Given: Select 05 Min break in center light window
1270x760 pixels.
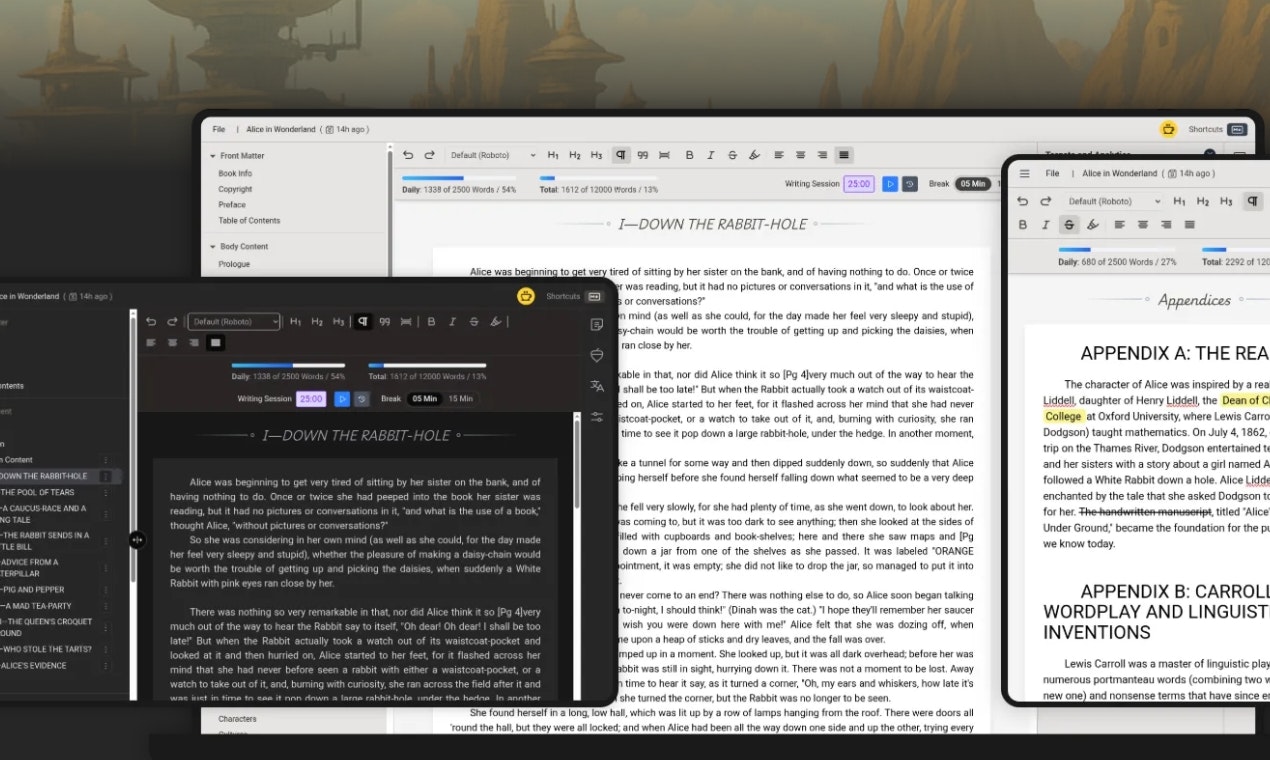Looking at the screenshot, I should pos(972,184).
